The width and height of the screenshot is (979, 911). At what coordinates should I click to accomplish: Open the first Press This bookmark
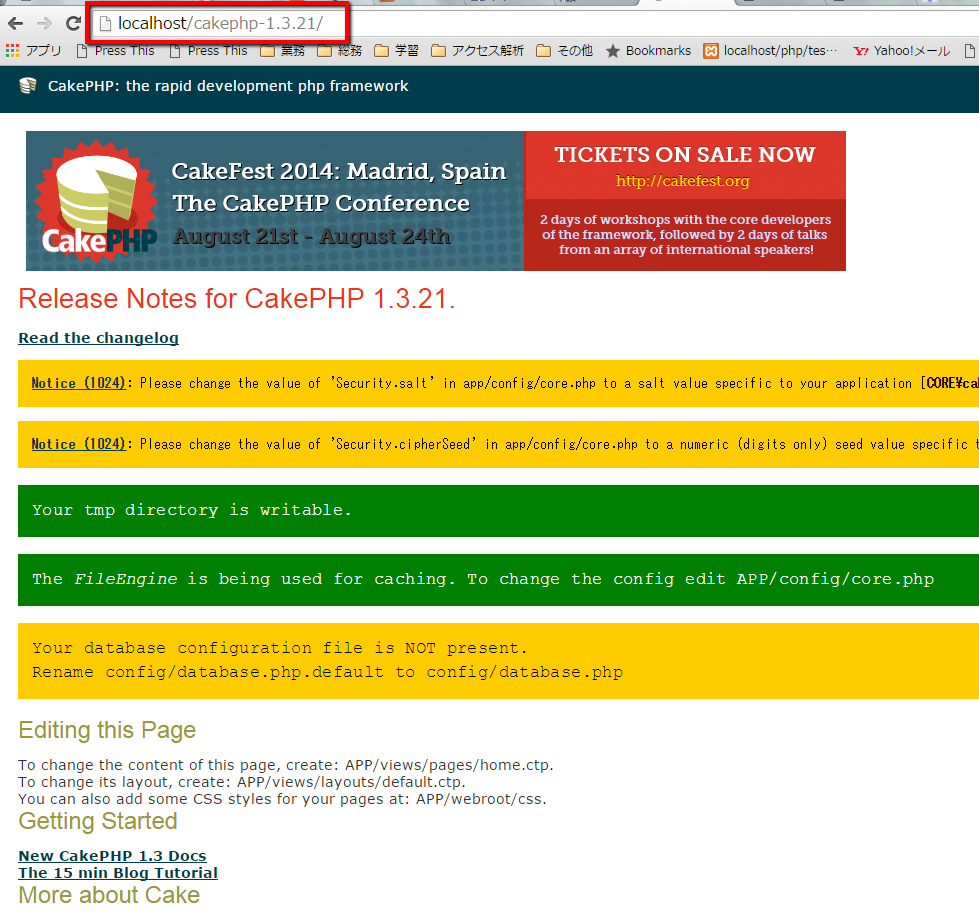pyautogui.click(x=116, y=51)
